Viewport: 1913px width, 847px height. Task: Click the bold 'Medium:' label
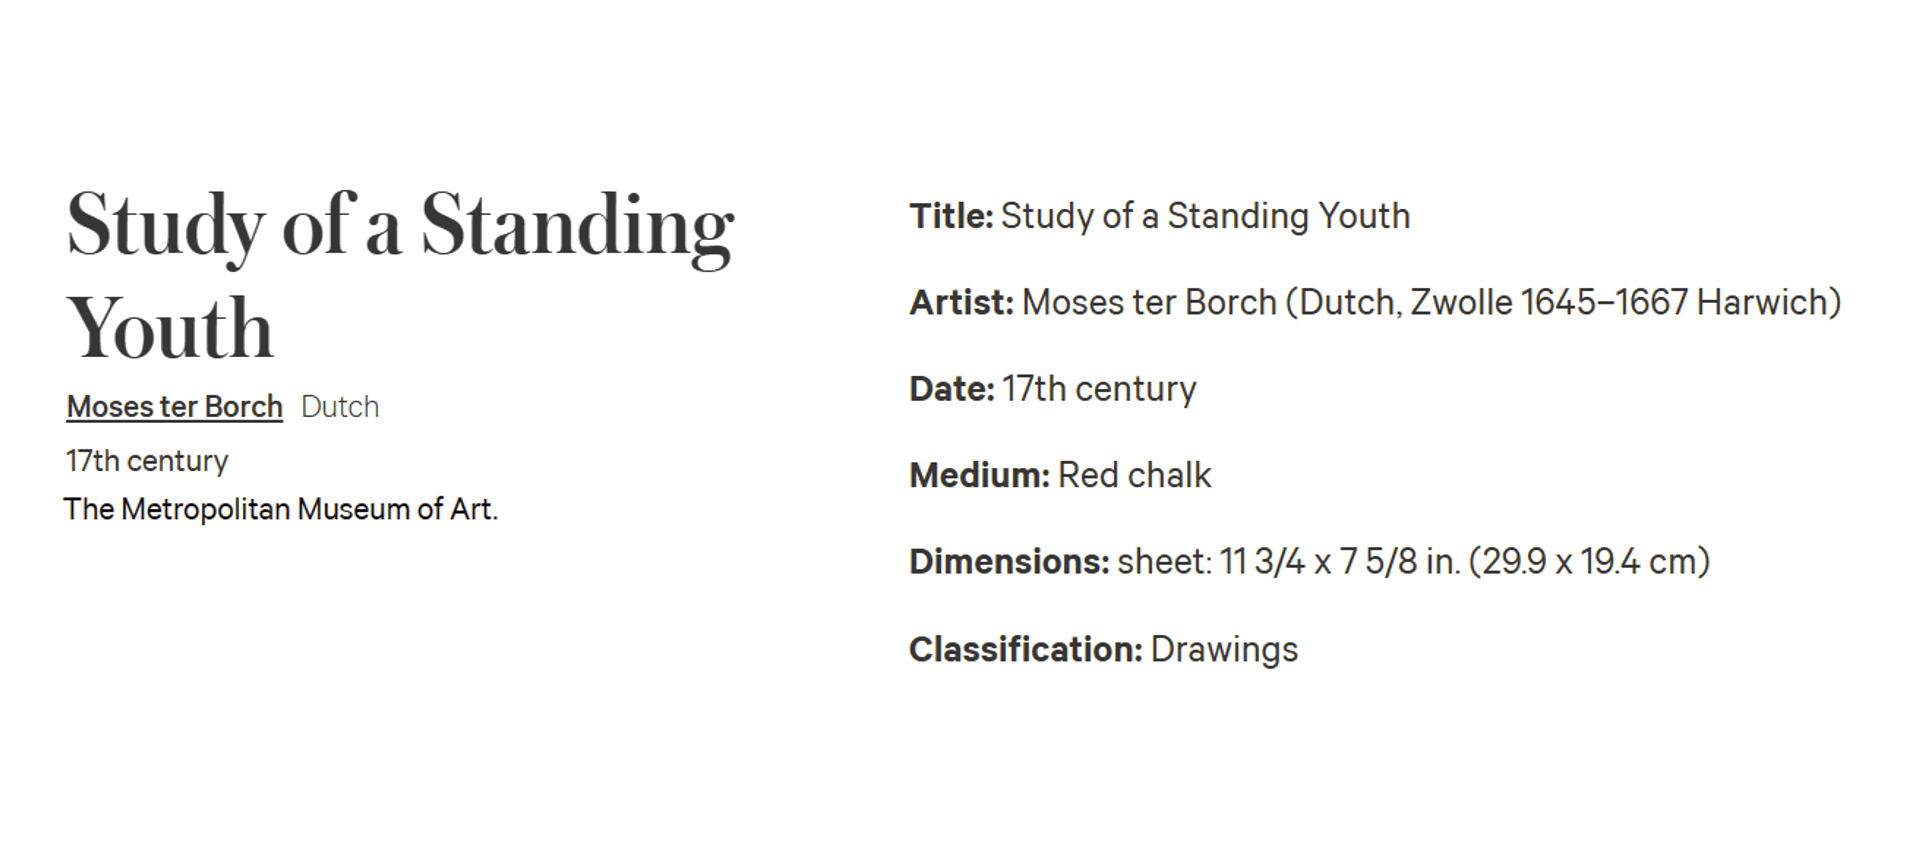click(x=979, y=475)
